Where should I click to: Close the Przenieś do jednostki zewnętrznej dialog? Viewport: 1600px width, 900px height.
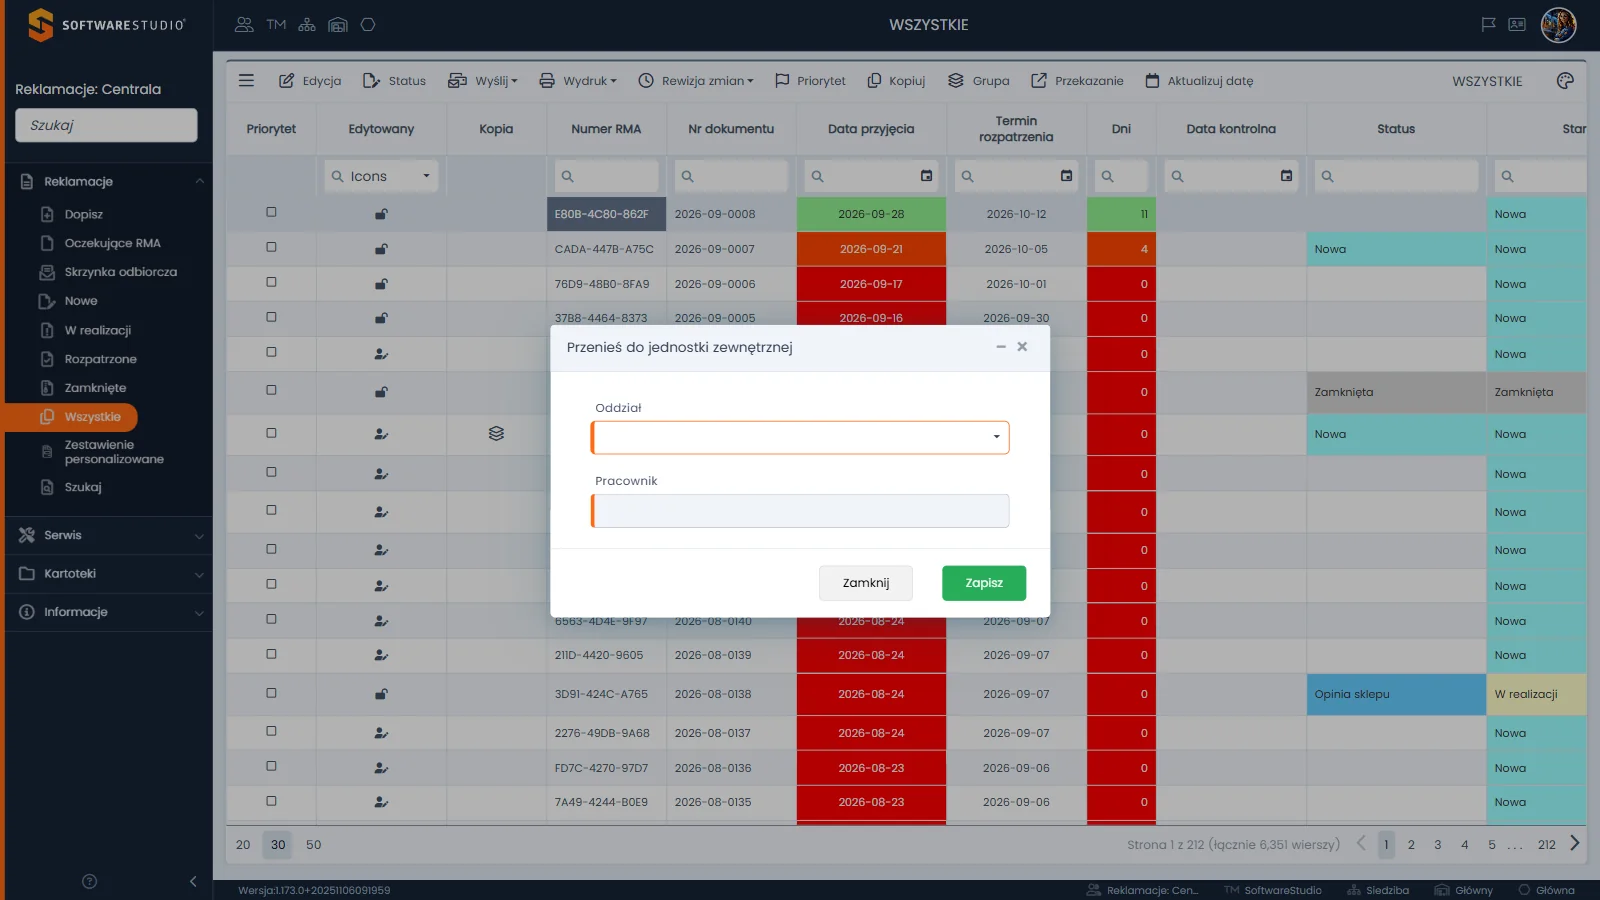[x=1022, y=347]
